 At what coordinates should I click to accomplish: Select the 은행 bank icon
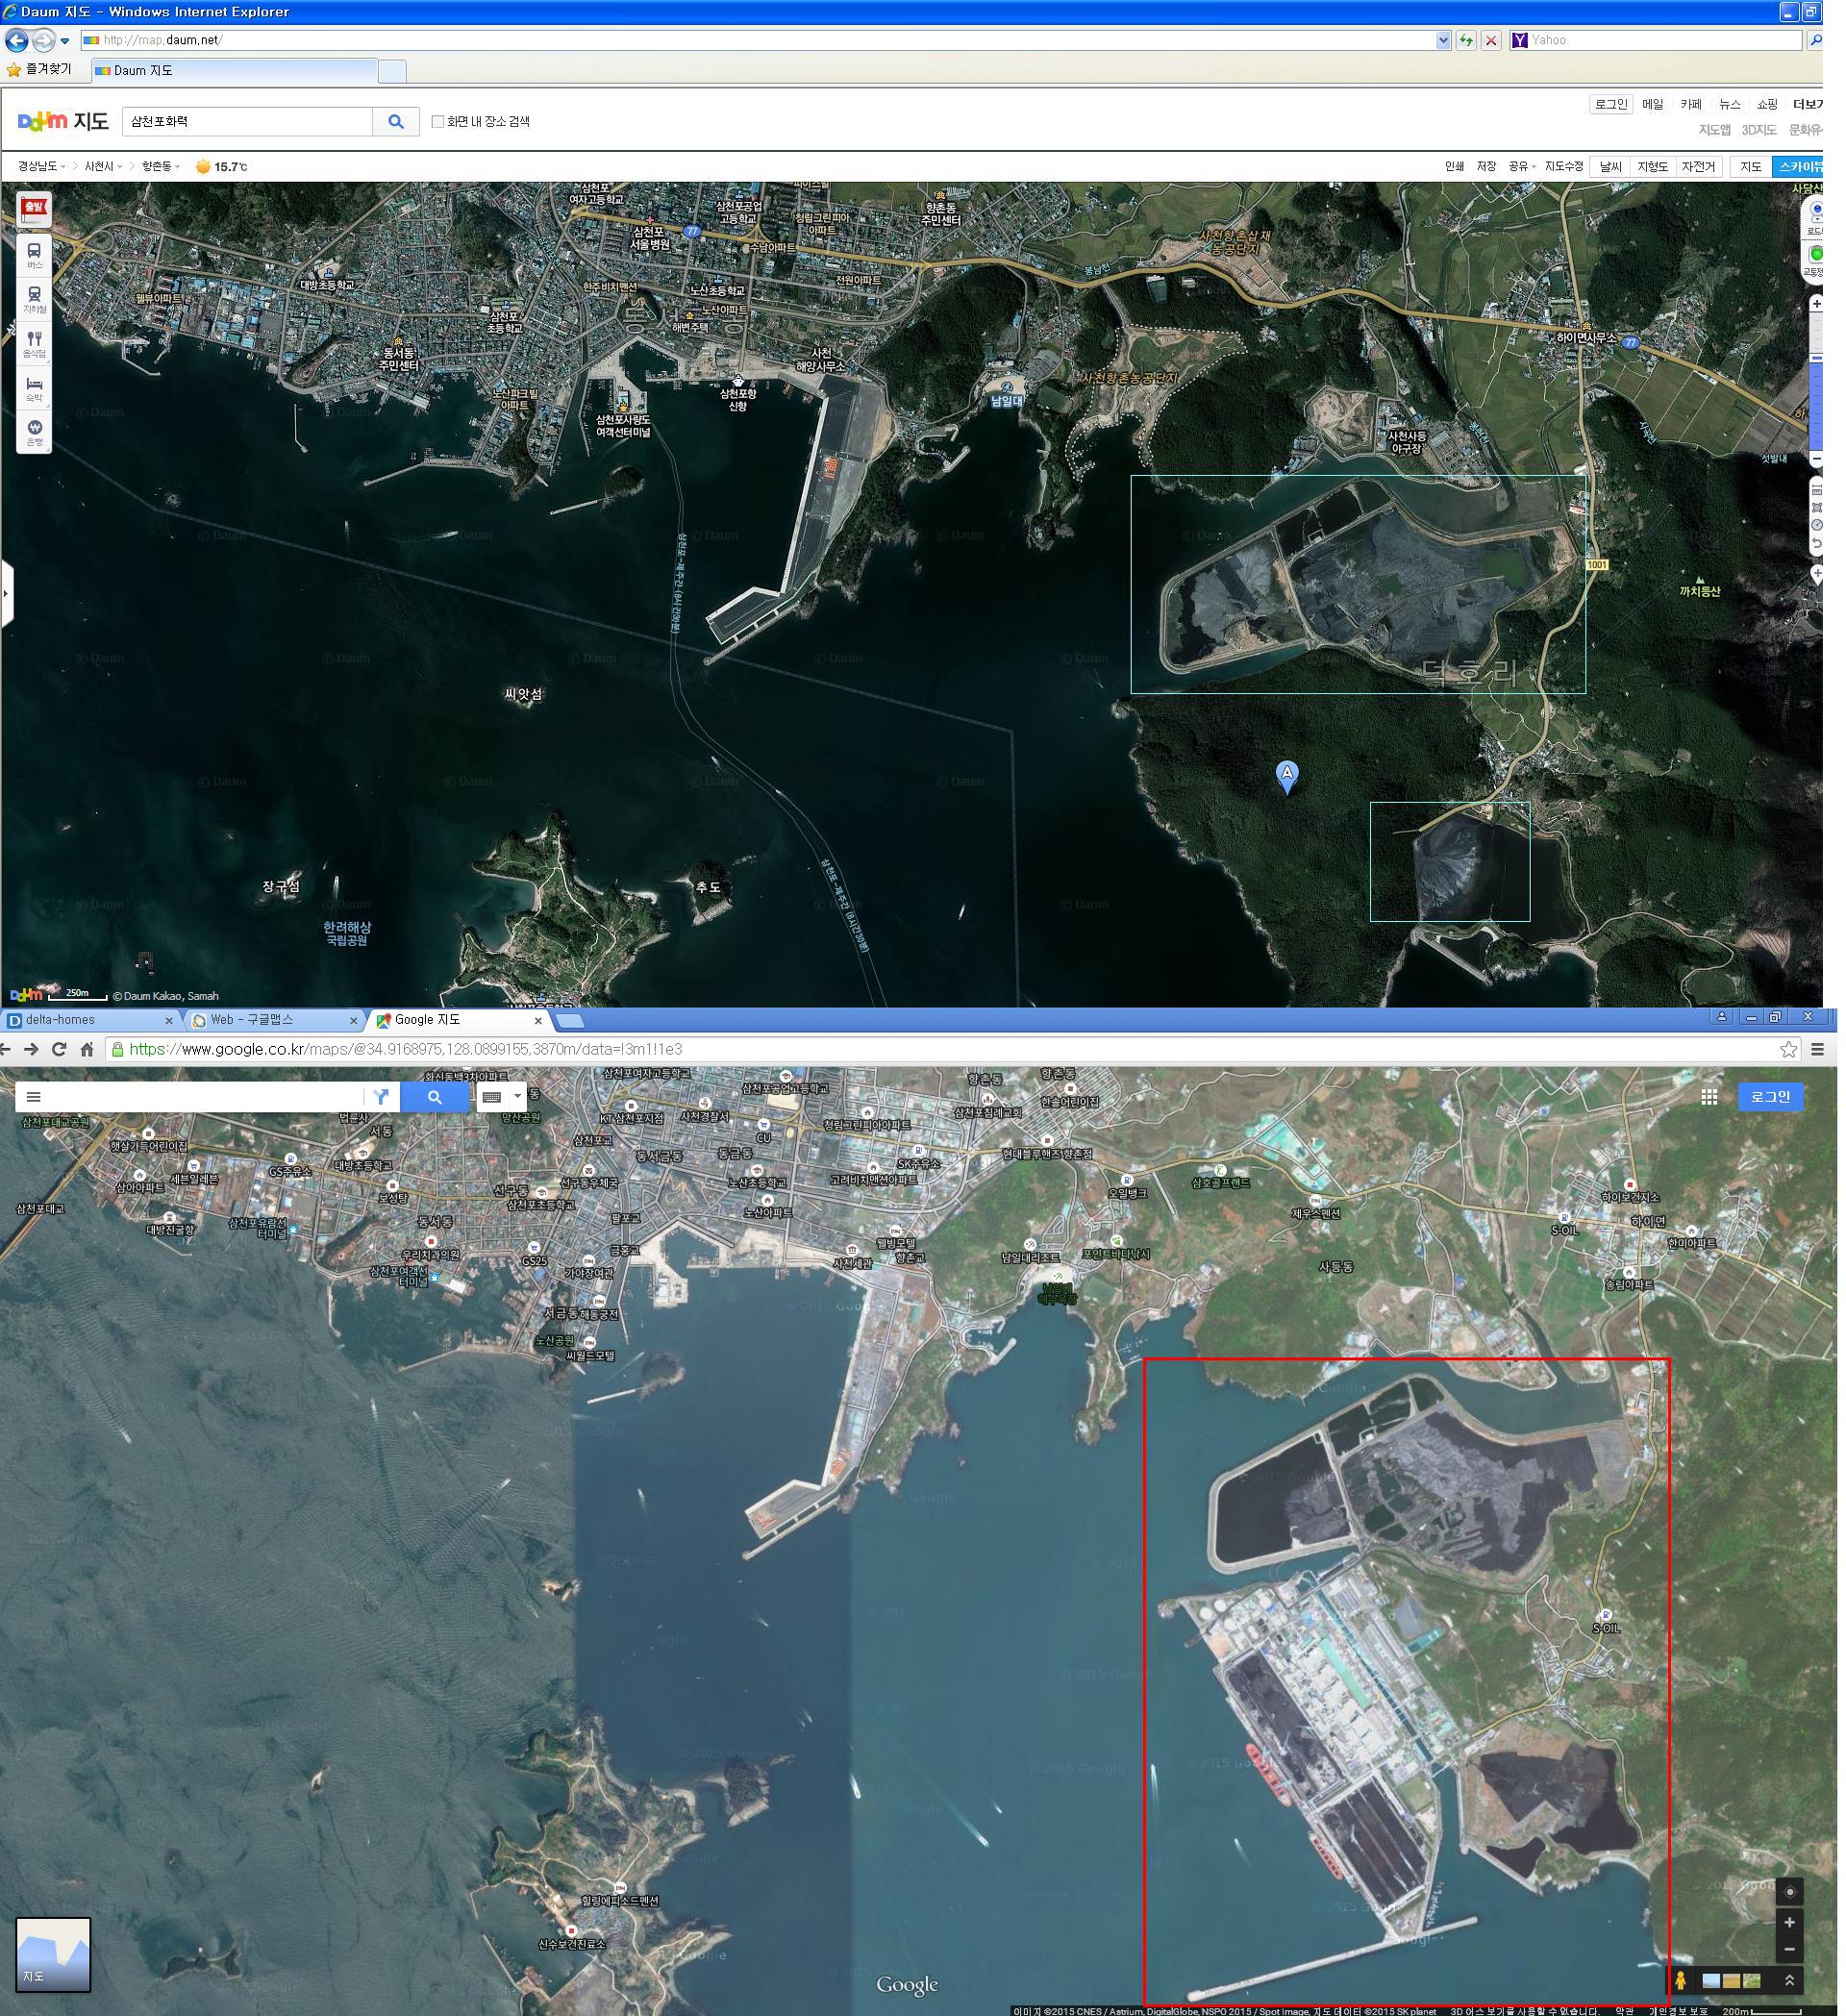point(34,432)
